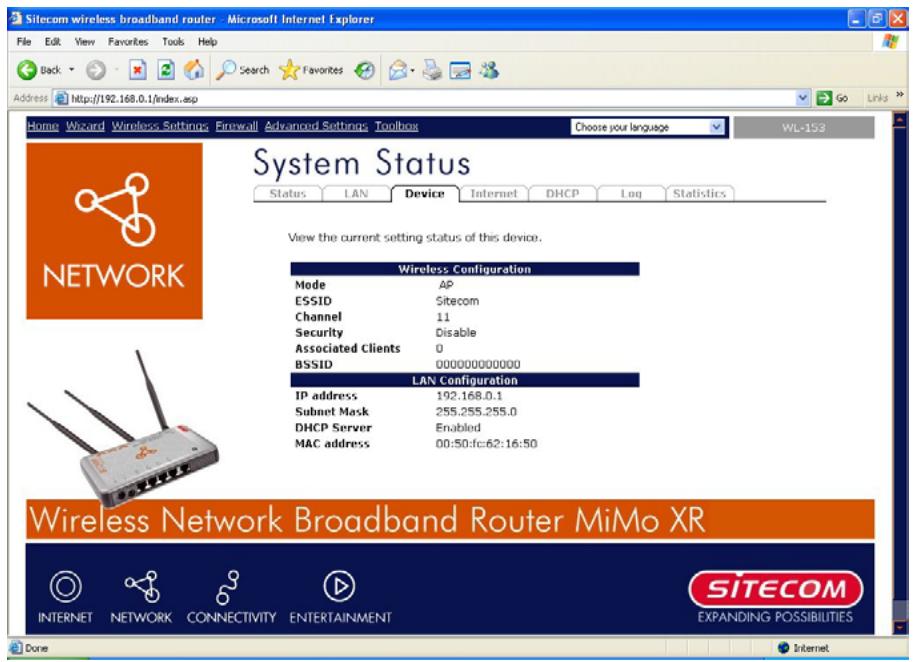This screenshot has width=915, height=662.
Task: Open the Search toolbar button
Action: point(243,70)
